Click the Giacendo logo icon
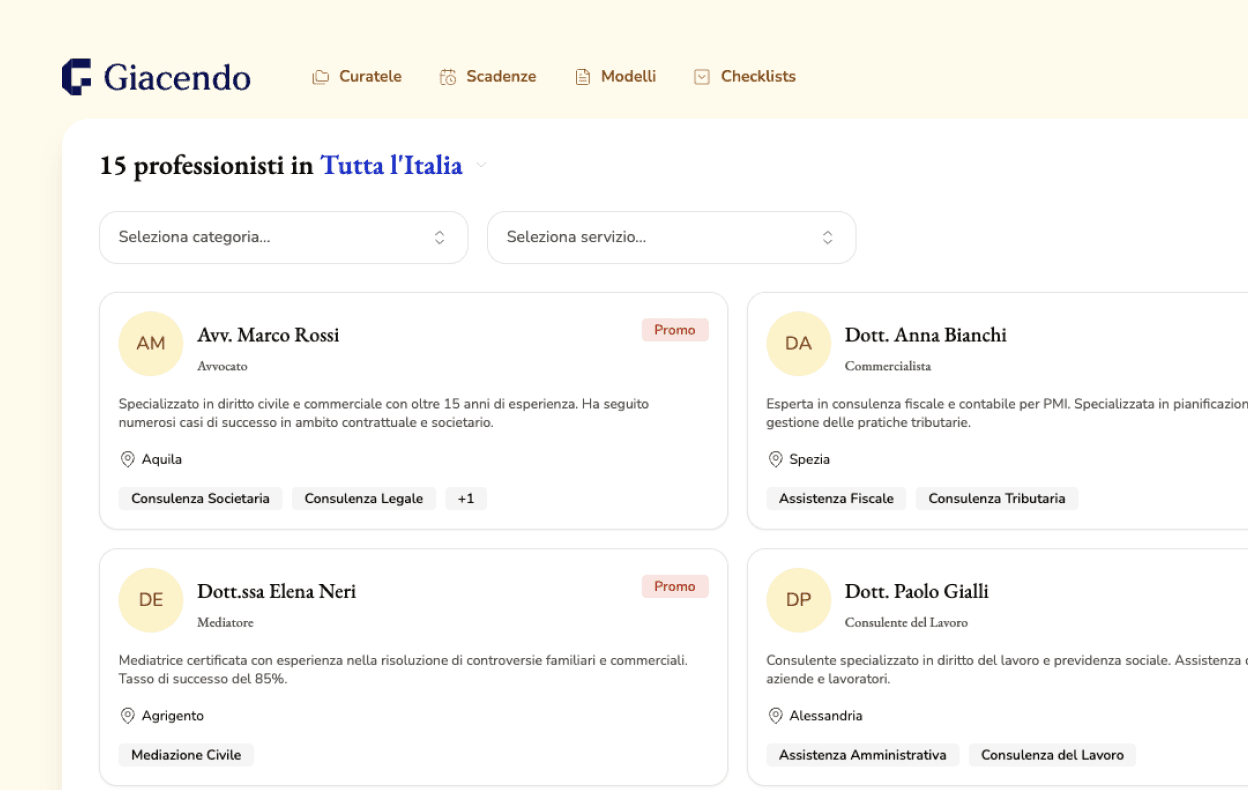 (x=77, y=77)
